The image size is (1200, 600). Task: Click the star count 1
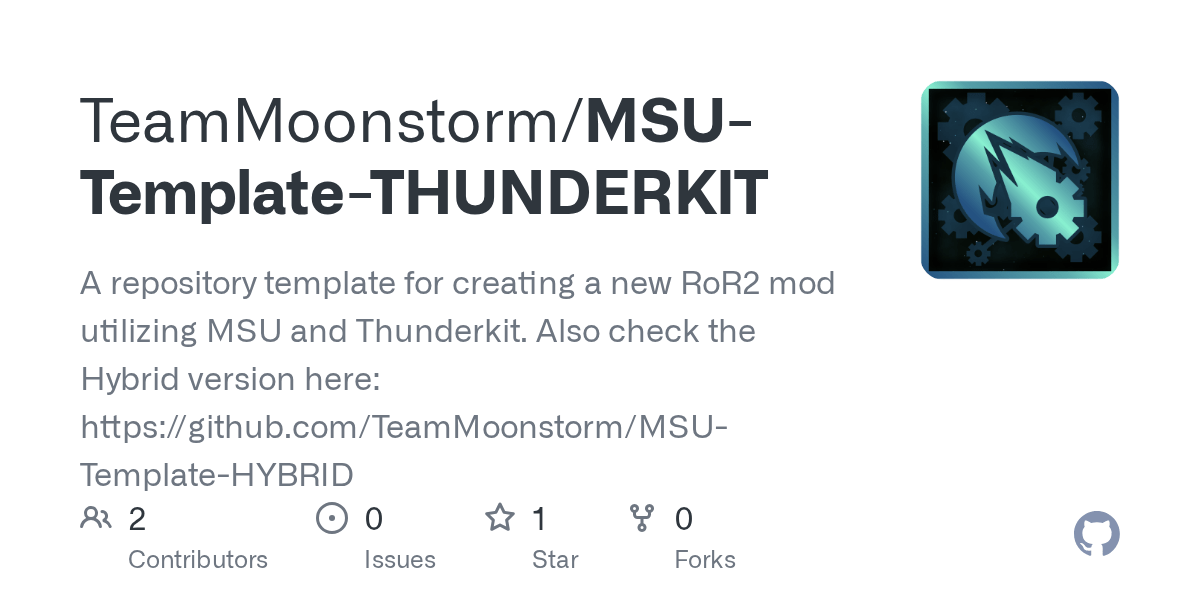click(x=539, y=519)
